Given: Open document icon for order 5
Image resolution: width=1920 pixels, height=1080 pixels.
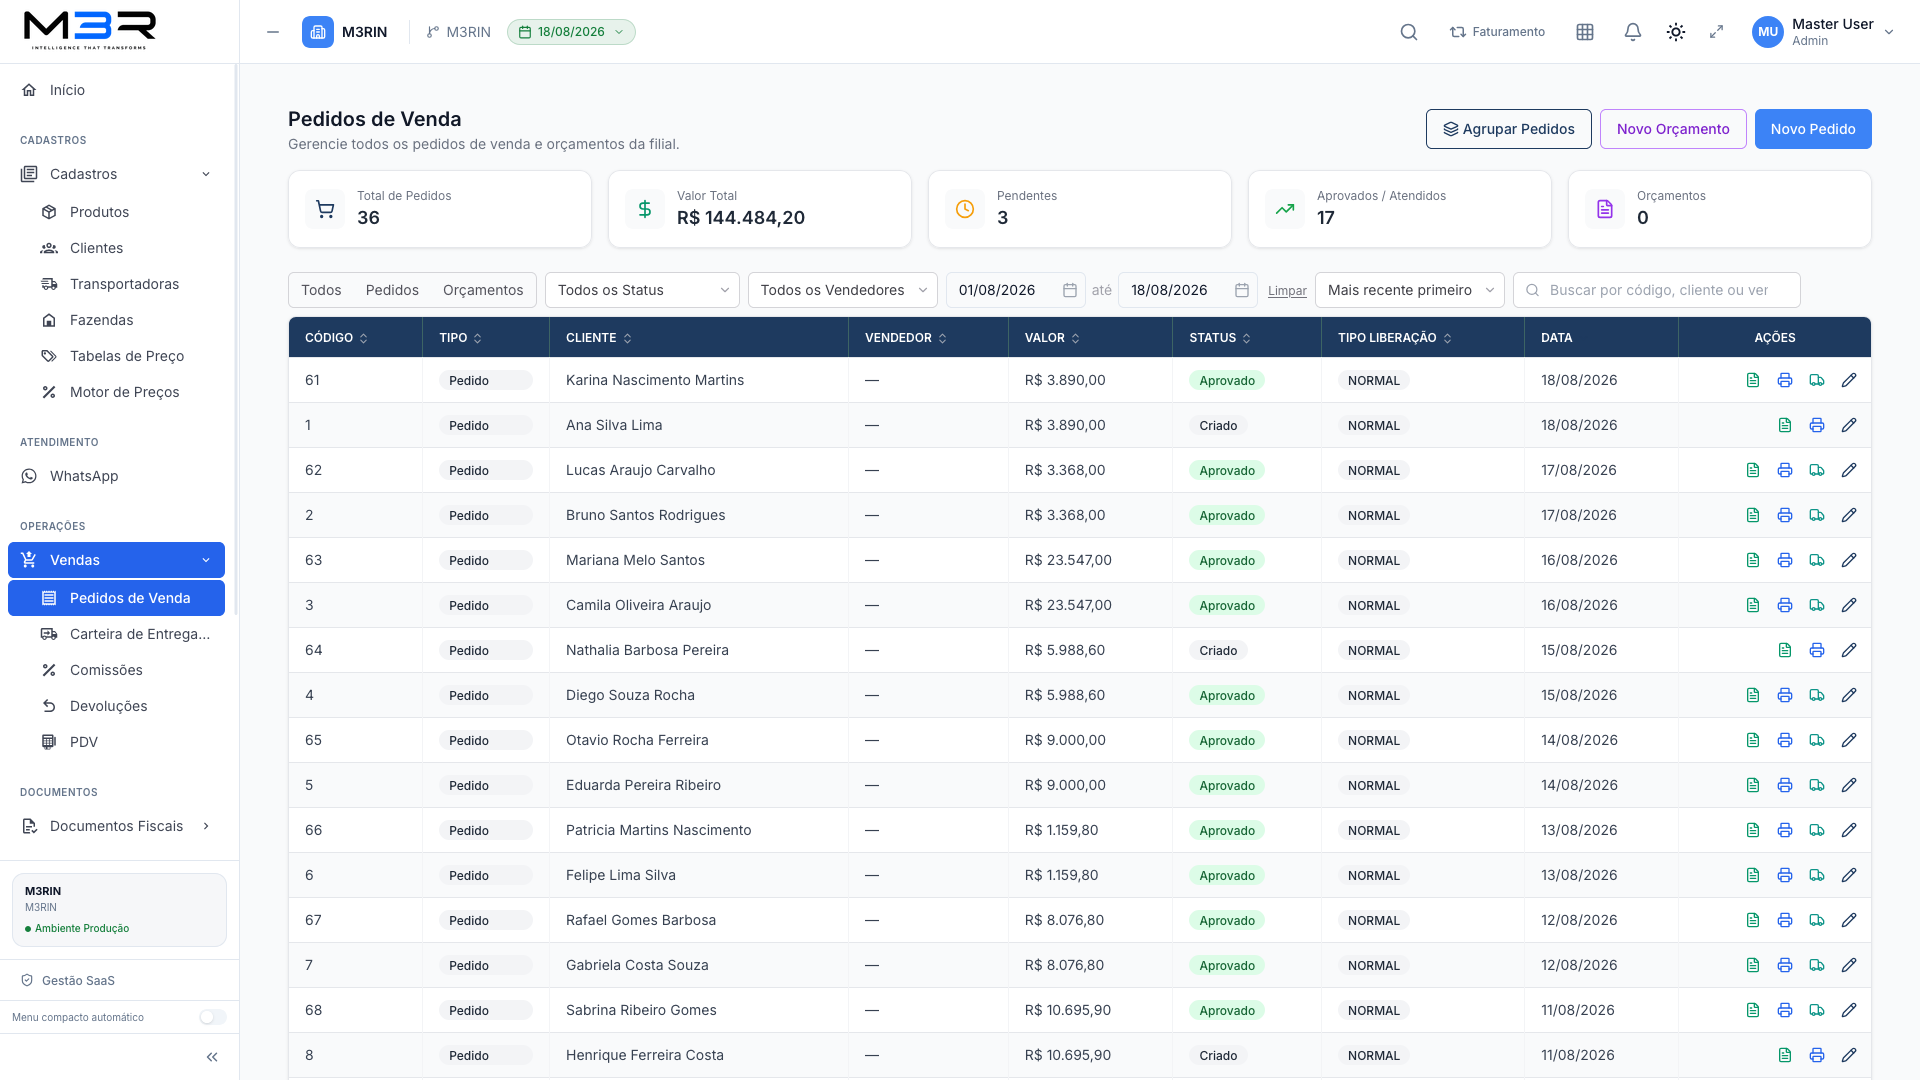Looking at the screenshot, I should click(x=1753, y=785).
